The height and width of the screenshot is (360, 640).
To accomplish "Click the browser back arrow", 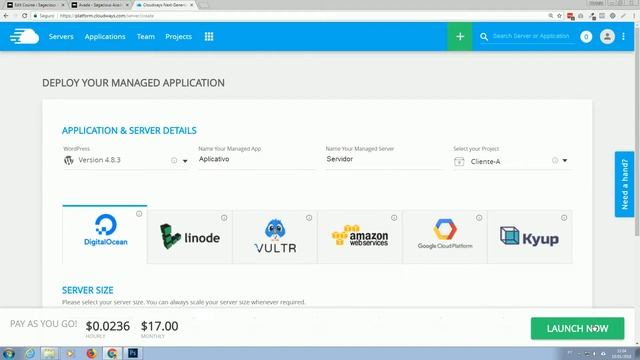I will coord(6,16).
